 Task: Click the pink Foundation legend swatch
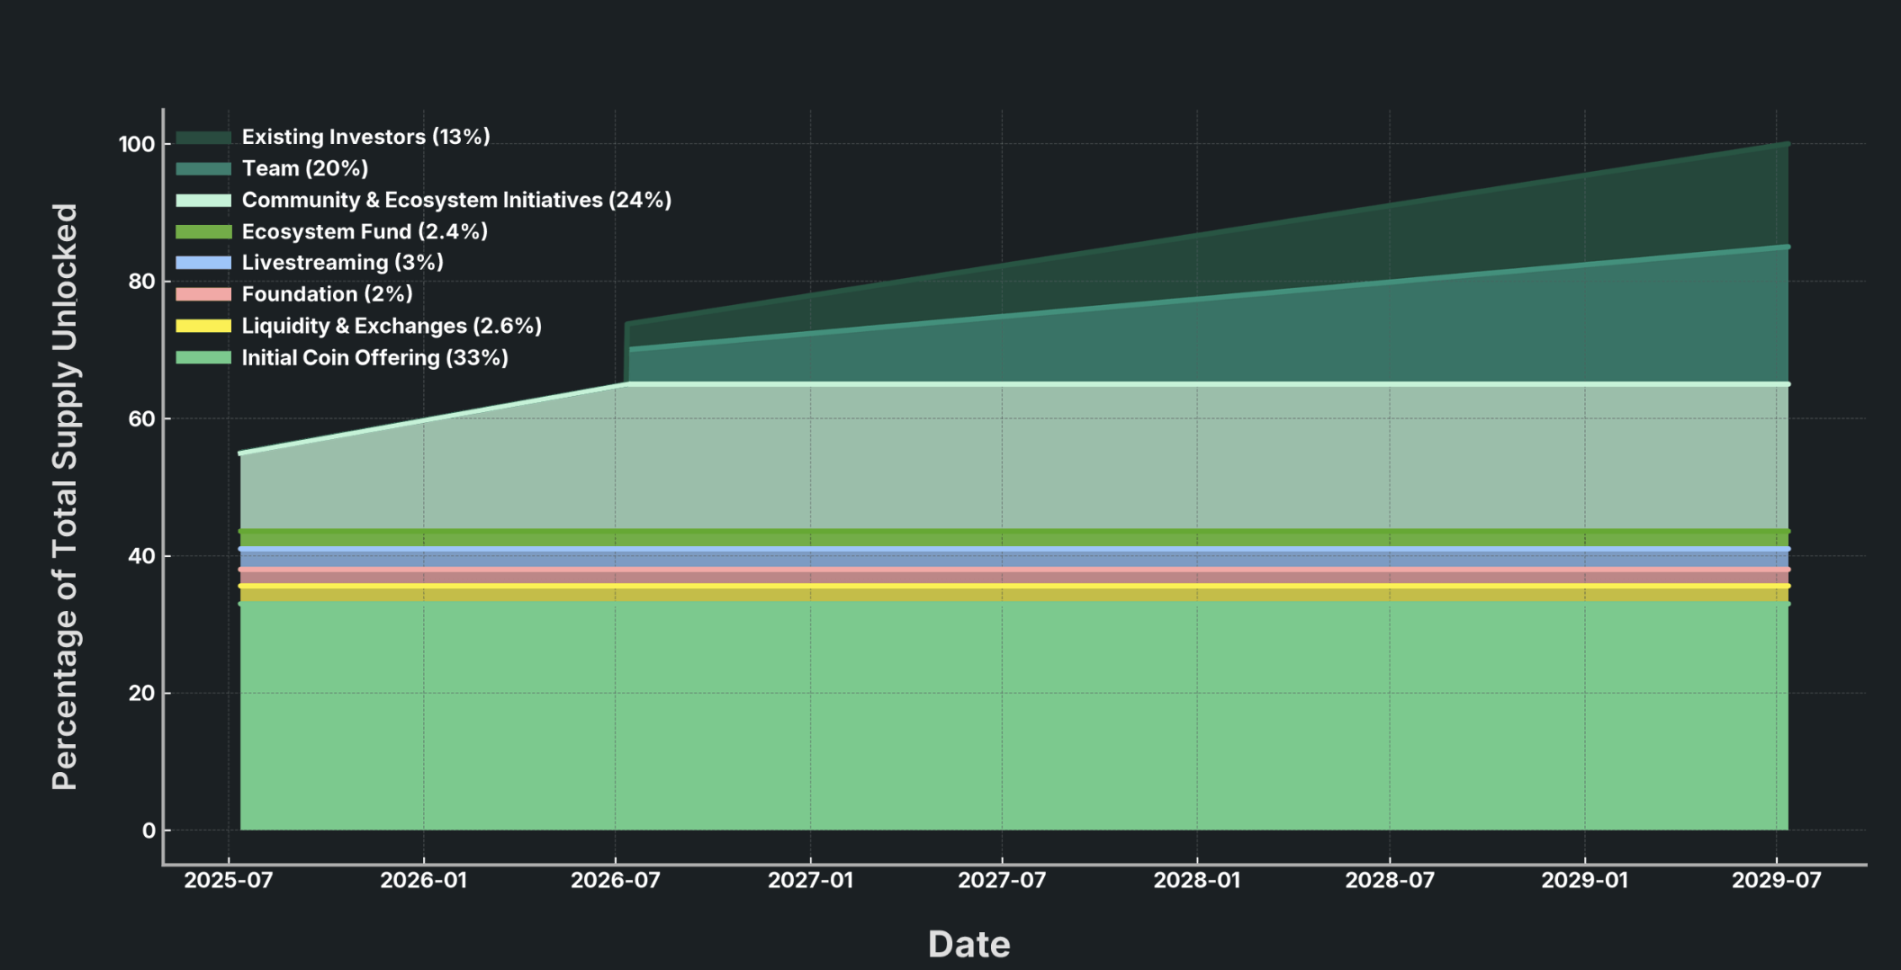[203, 294]
